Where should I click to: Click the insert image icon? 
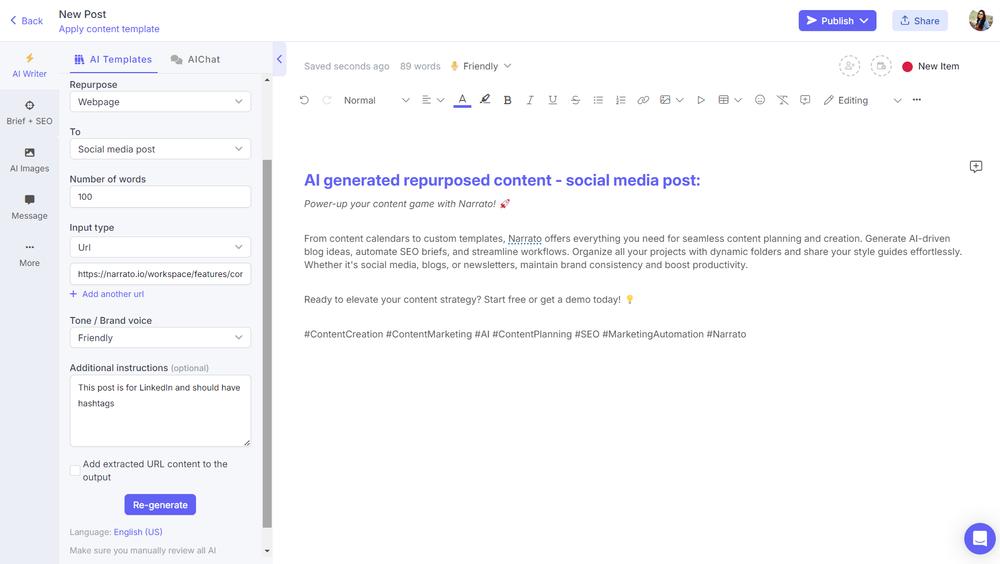[x=665, y=100]
